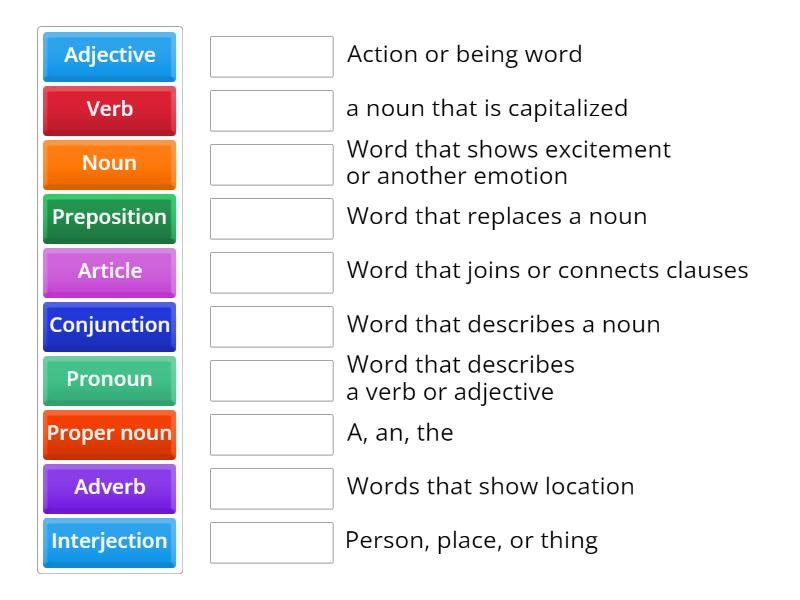Select the Interjection word tile
800x600 pixels.
pos(108,541)
